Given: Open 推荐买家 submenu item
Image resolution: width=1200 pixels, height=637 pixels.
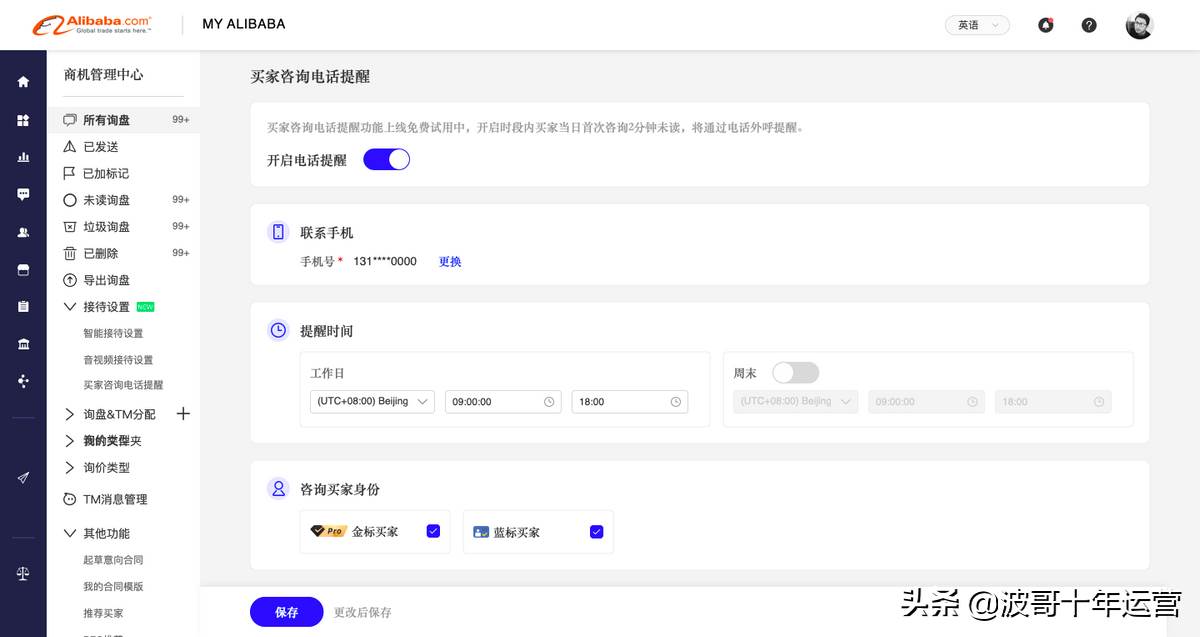Looking at the screenshot, I should tap(103, 613).
